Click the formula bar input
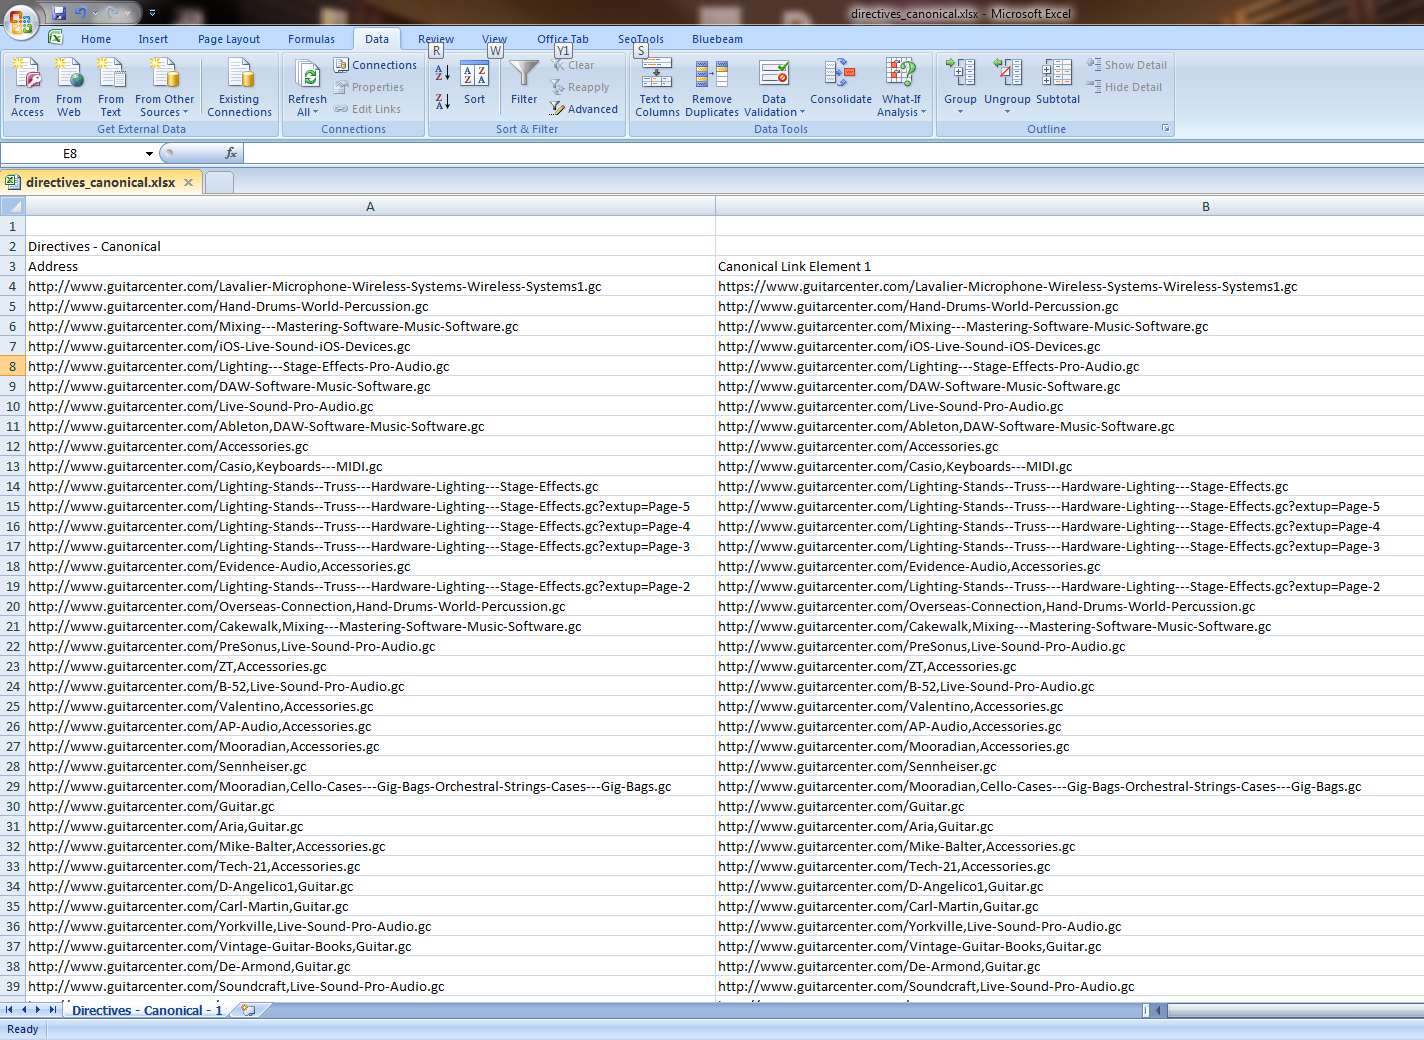The image size is (1424, 1040). pyautogui.click(x=833, y=154)
